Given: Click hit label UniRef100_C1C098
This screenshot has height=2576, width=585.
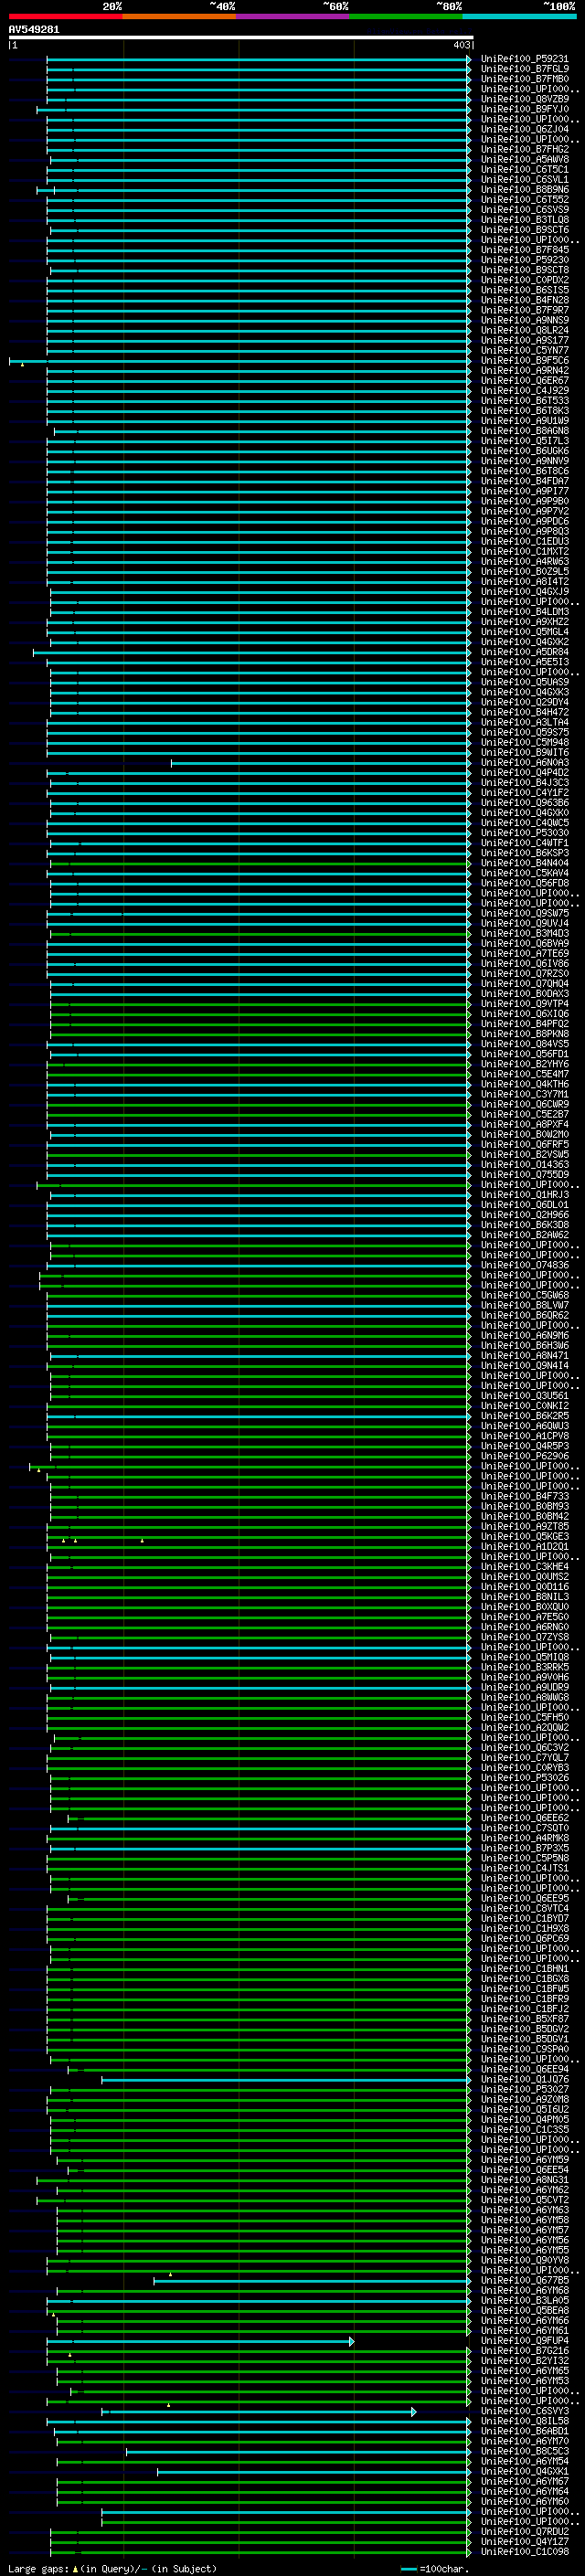Looking at the screenshot, I should point(524,2552).
